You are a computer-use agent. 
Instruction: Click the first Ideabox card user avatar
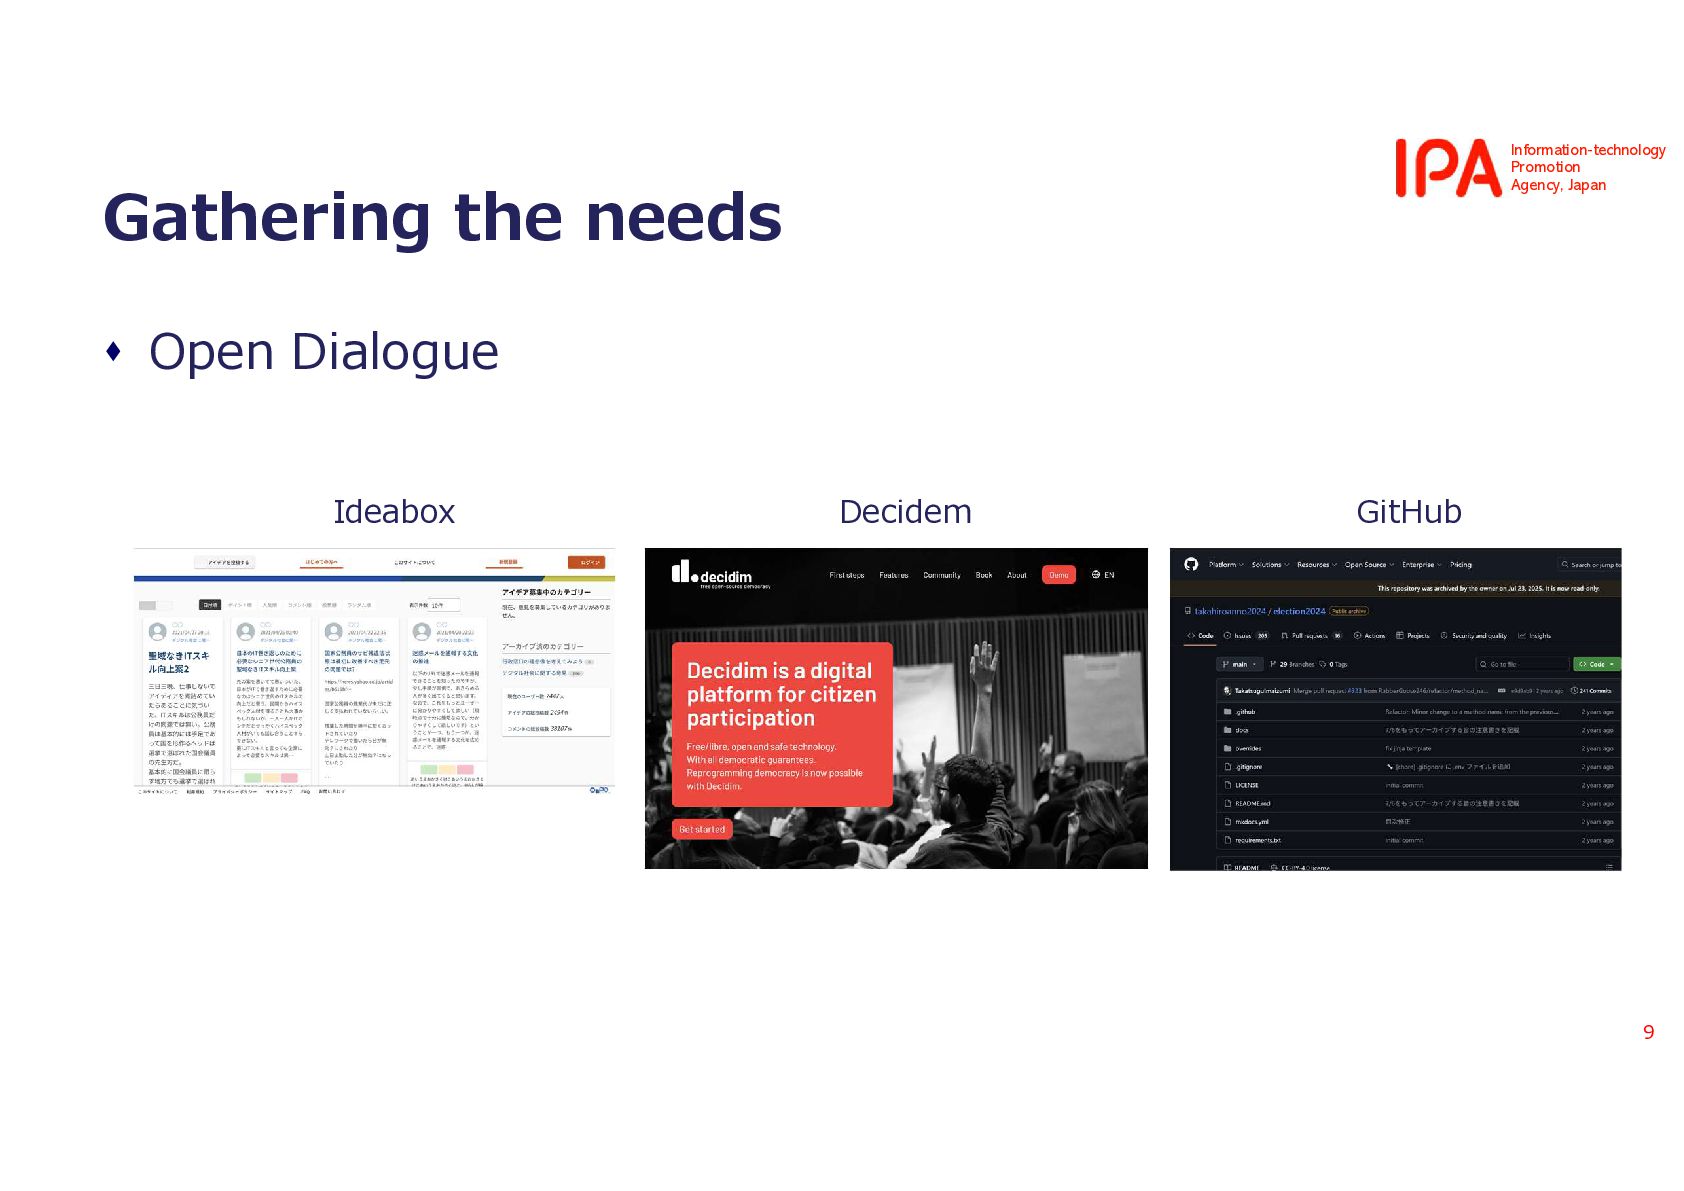(157, 632)
